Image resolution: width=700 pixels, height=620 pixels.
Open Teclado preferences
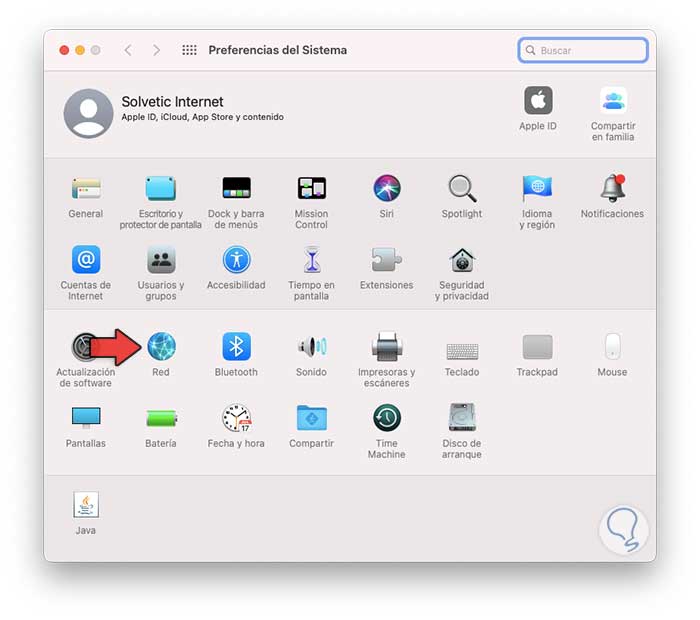462,351
